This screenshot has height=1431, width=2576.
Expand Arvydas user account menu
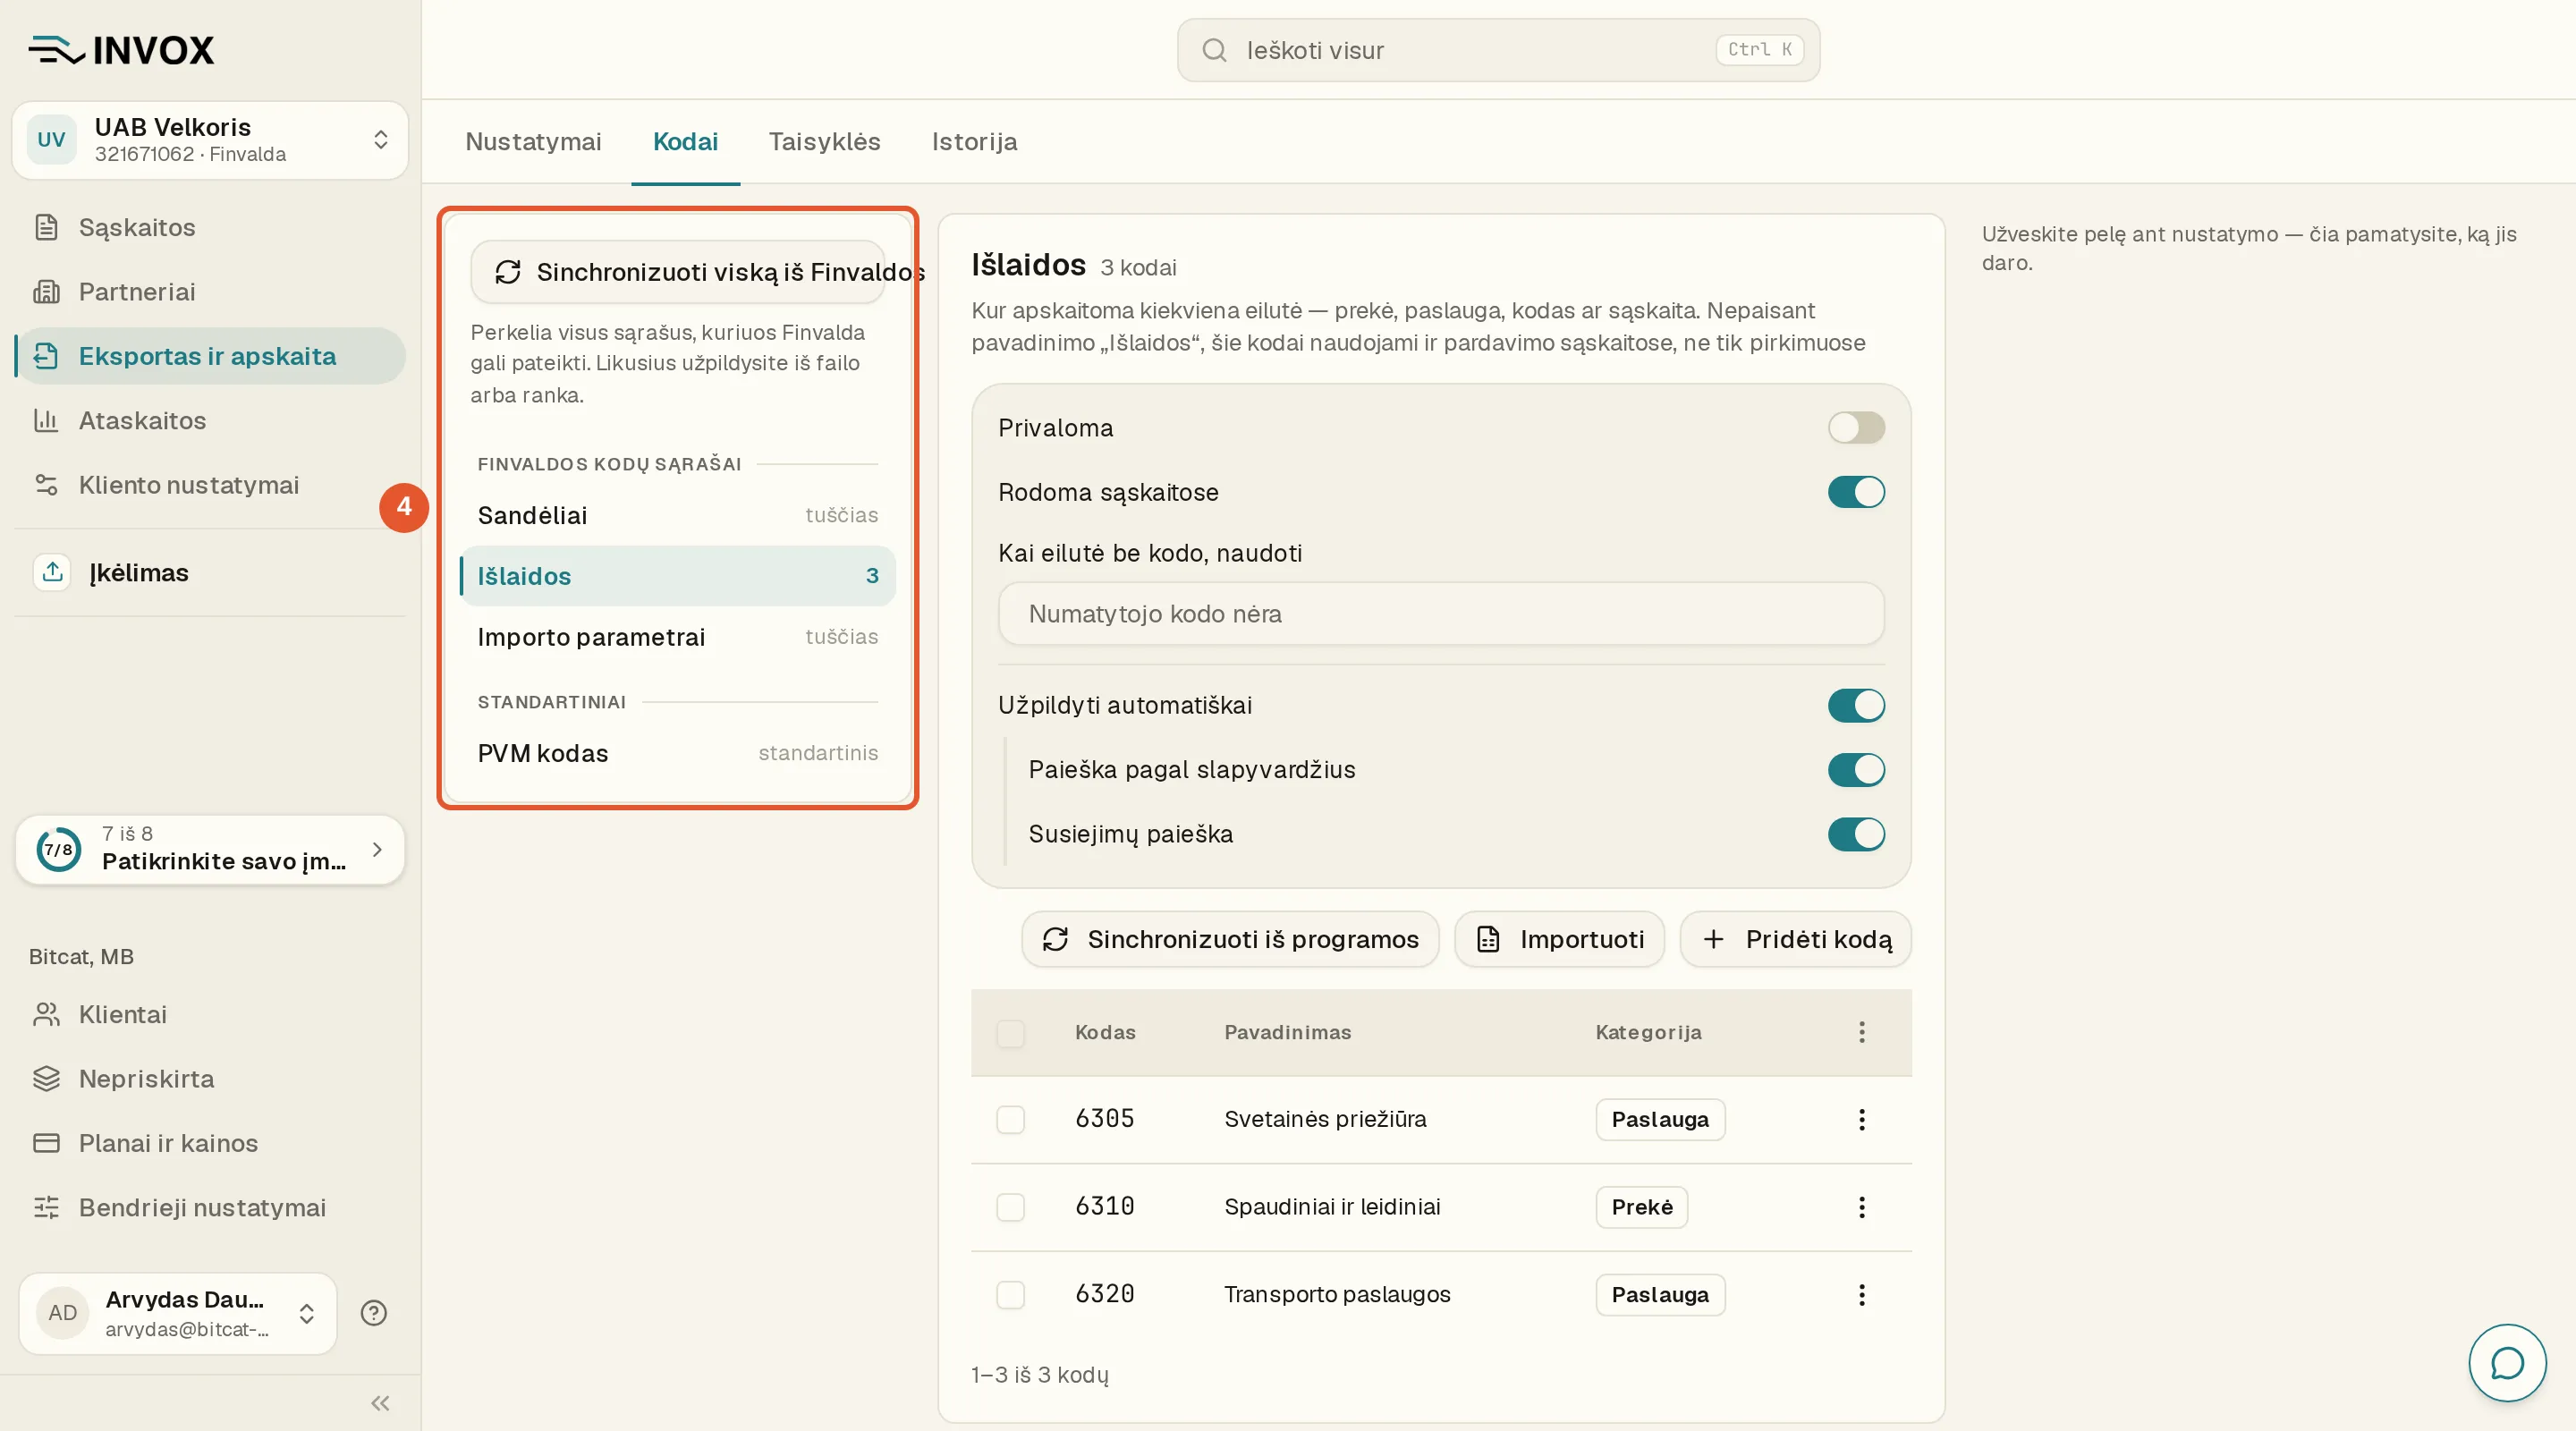178,1313
